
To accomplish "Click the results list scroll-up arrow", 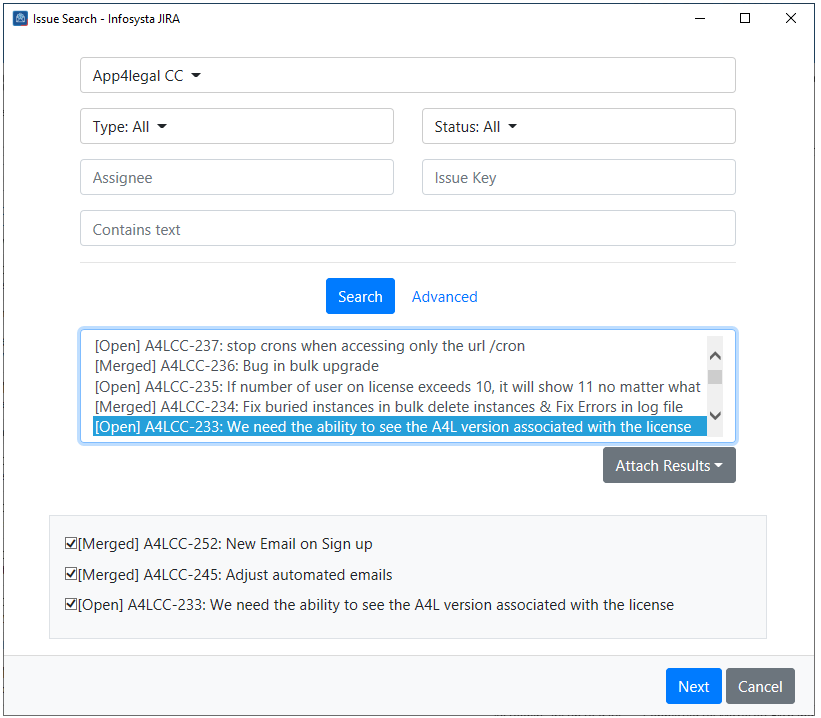I will [715, 354].
